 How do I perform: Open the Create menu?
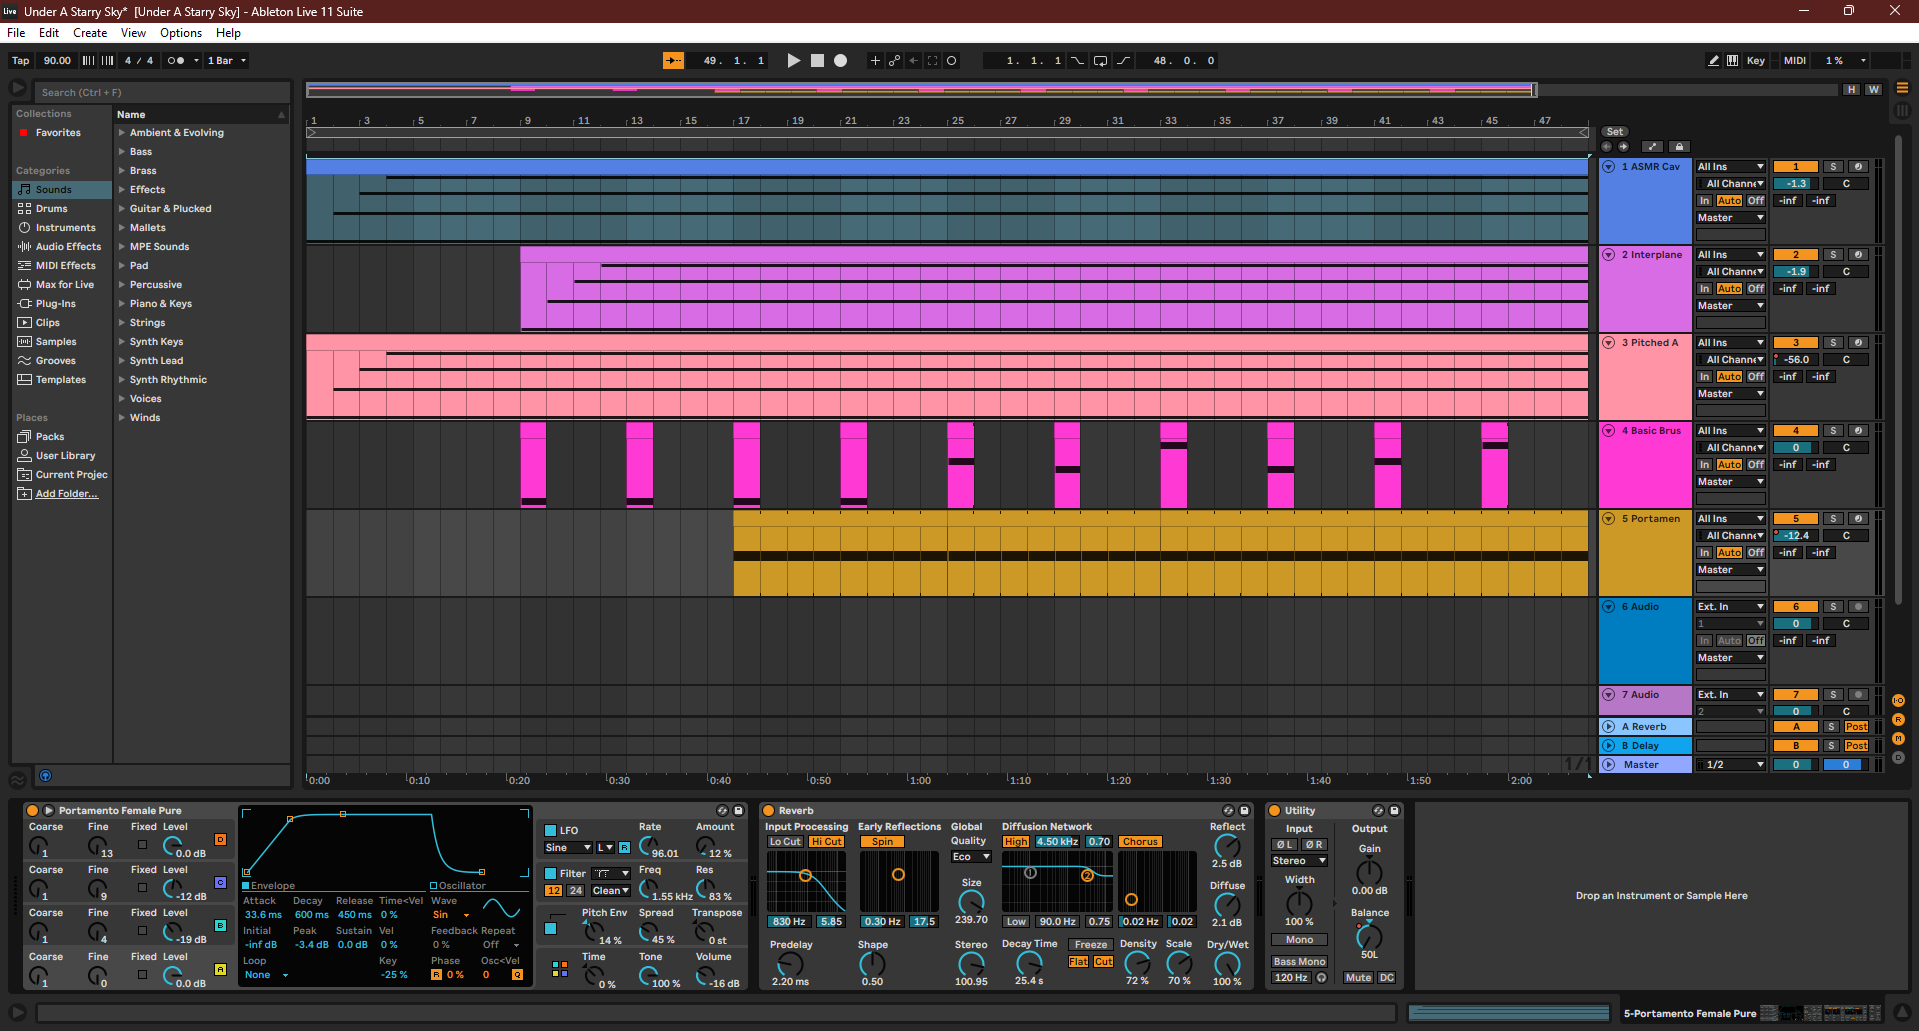tap(90, 33)
